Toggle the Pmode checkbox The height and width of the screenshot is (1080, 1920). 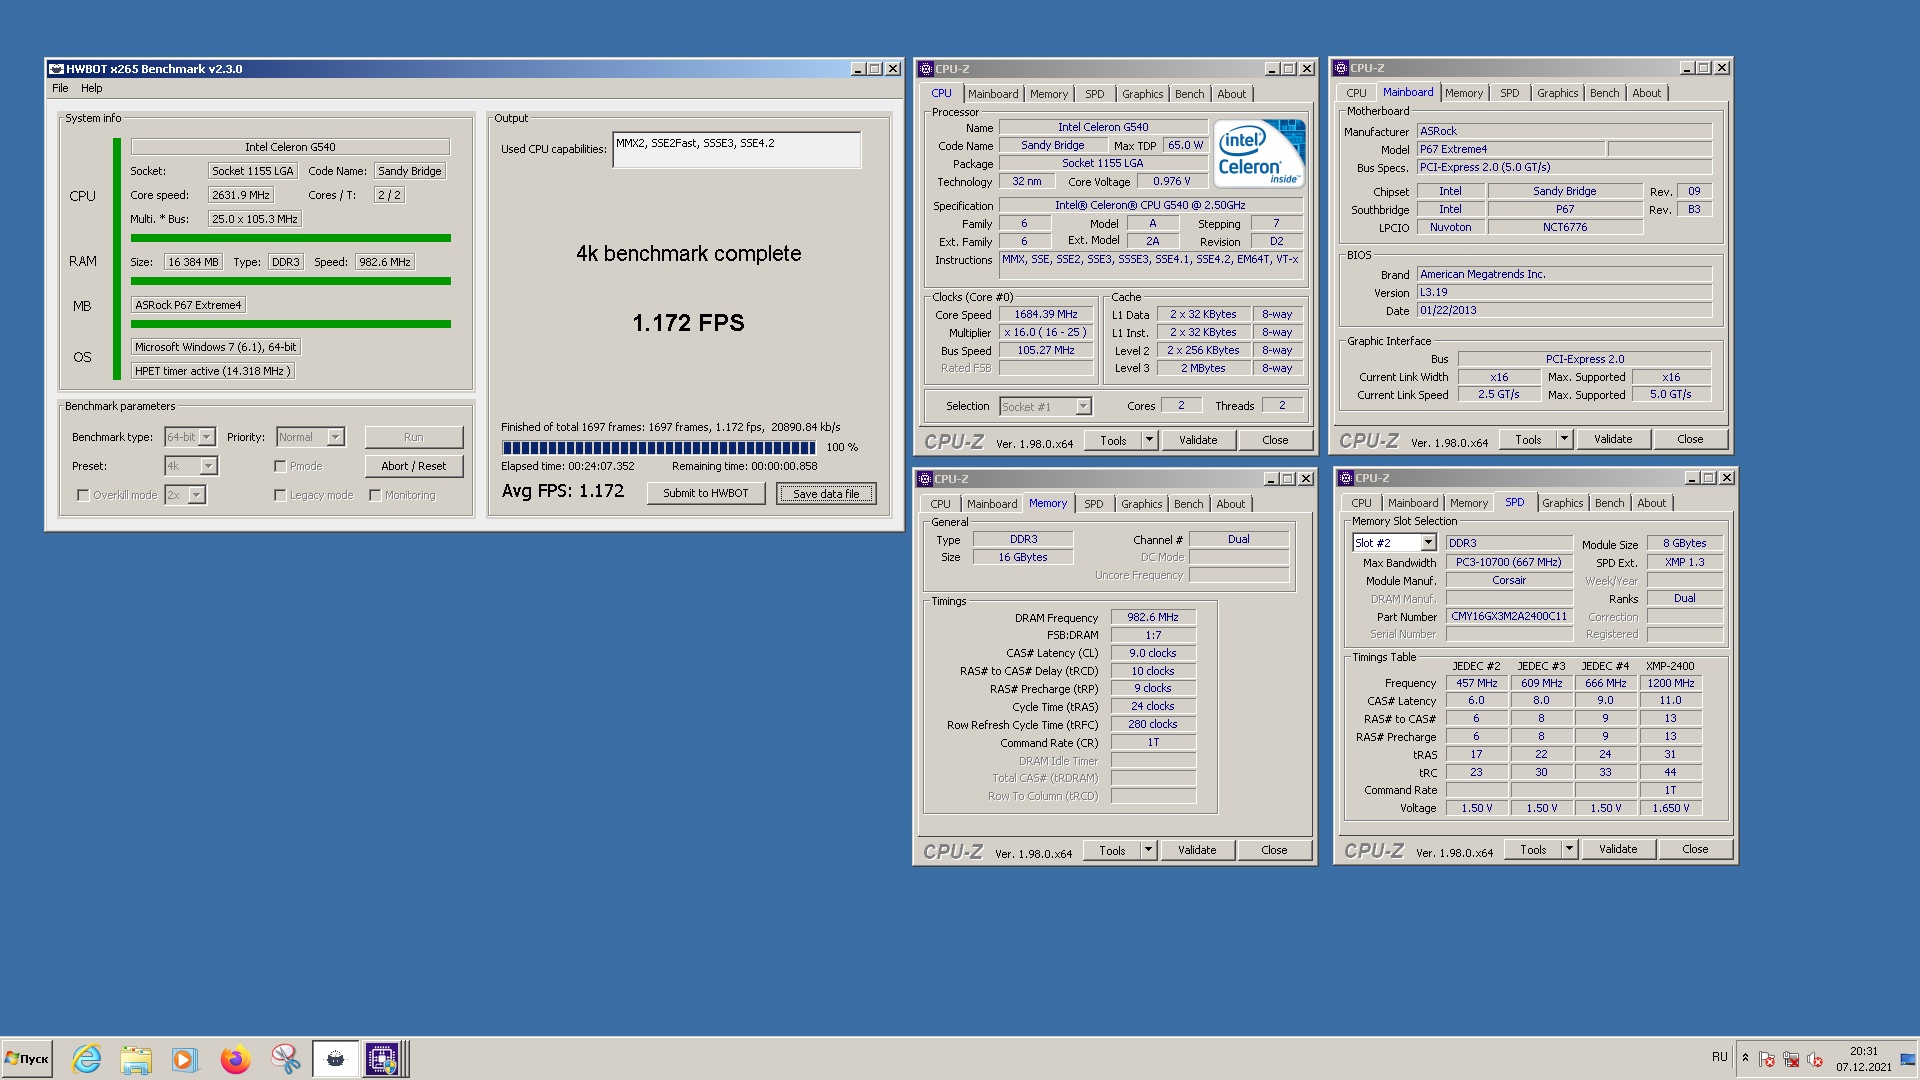click(x=280, y=466)
